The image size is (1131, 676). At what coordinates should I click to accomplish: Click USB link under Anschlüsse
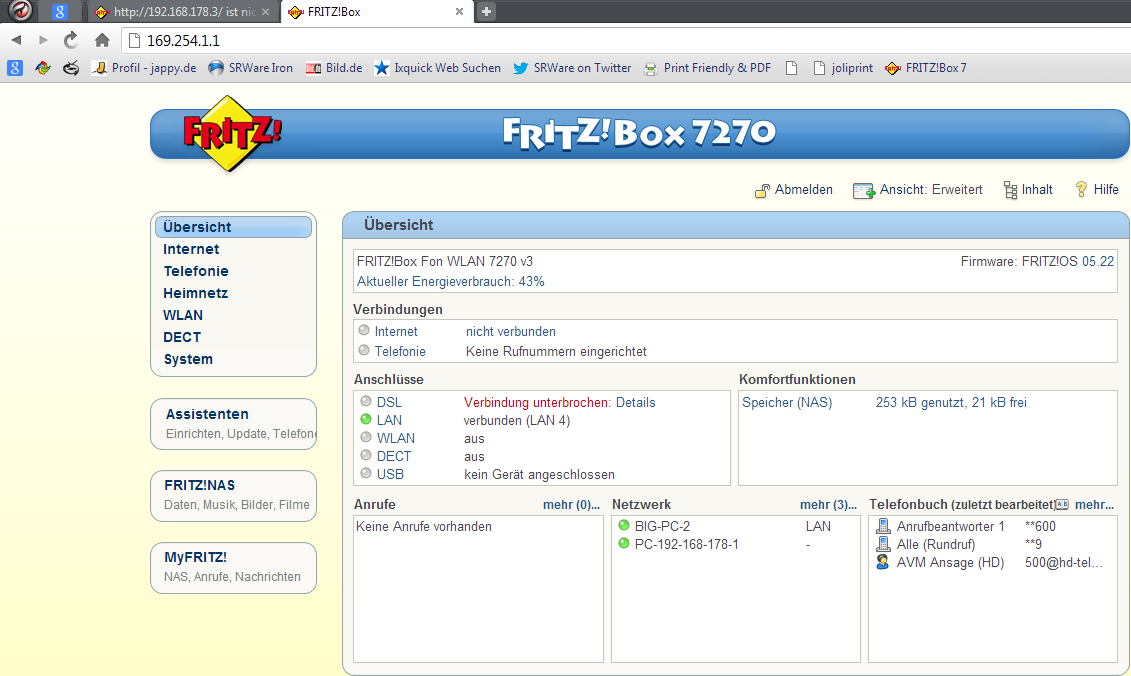[390, 474]
